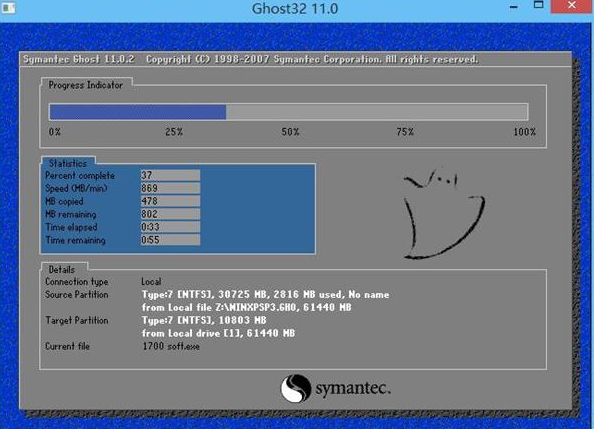594x429 pixels.
Task: Click the blue filled part of progress bar
Action: click(138, 112)
